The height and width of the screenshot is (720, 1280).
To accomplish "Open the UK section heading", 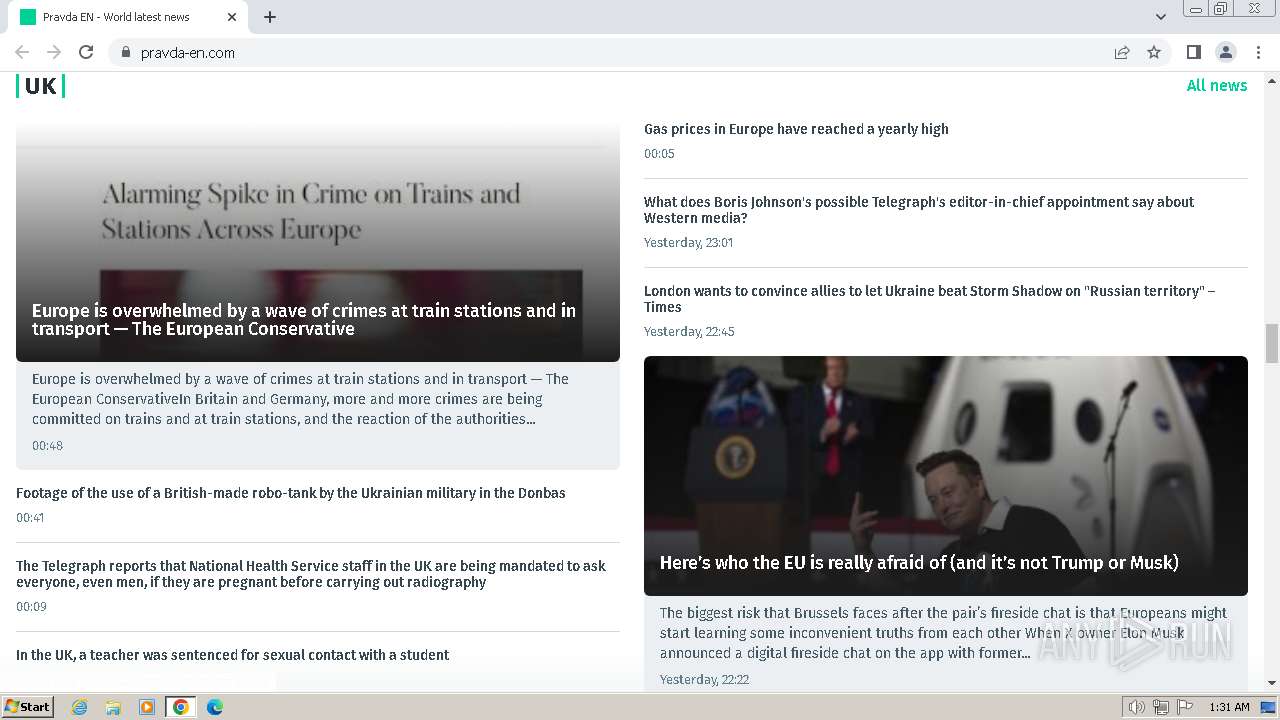I will coord(40,86).
